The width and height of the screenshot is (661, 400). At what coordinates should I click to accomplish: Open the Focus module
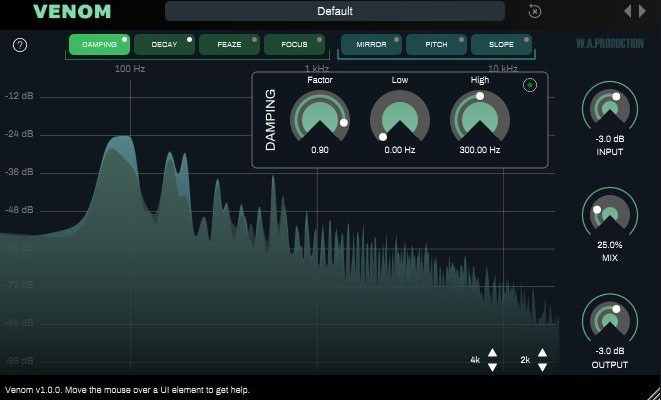tap(294, 45)
